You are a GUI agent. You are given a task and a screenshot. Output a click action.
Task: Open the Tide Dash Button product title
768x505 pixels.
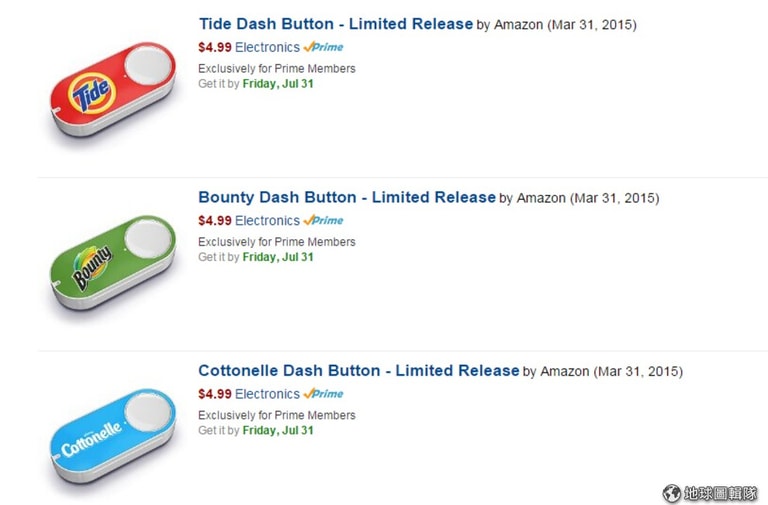335,24
